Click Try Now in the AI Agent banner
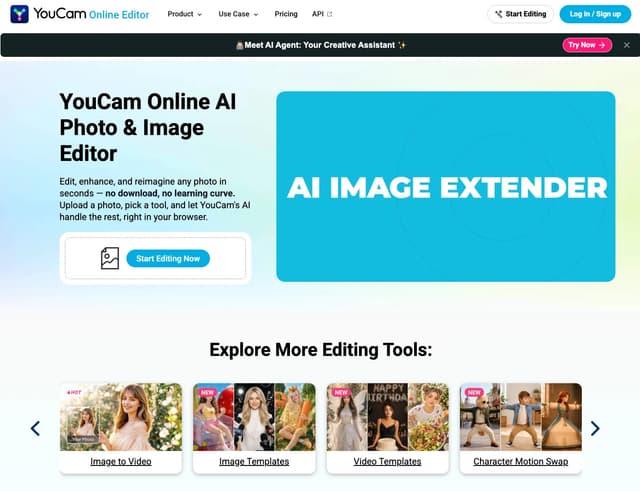Viewport: 640px width, 491px height. click(587, 45)
